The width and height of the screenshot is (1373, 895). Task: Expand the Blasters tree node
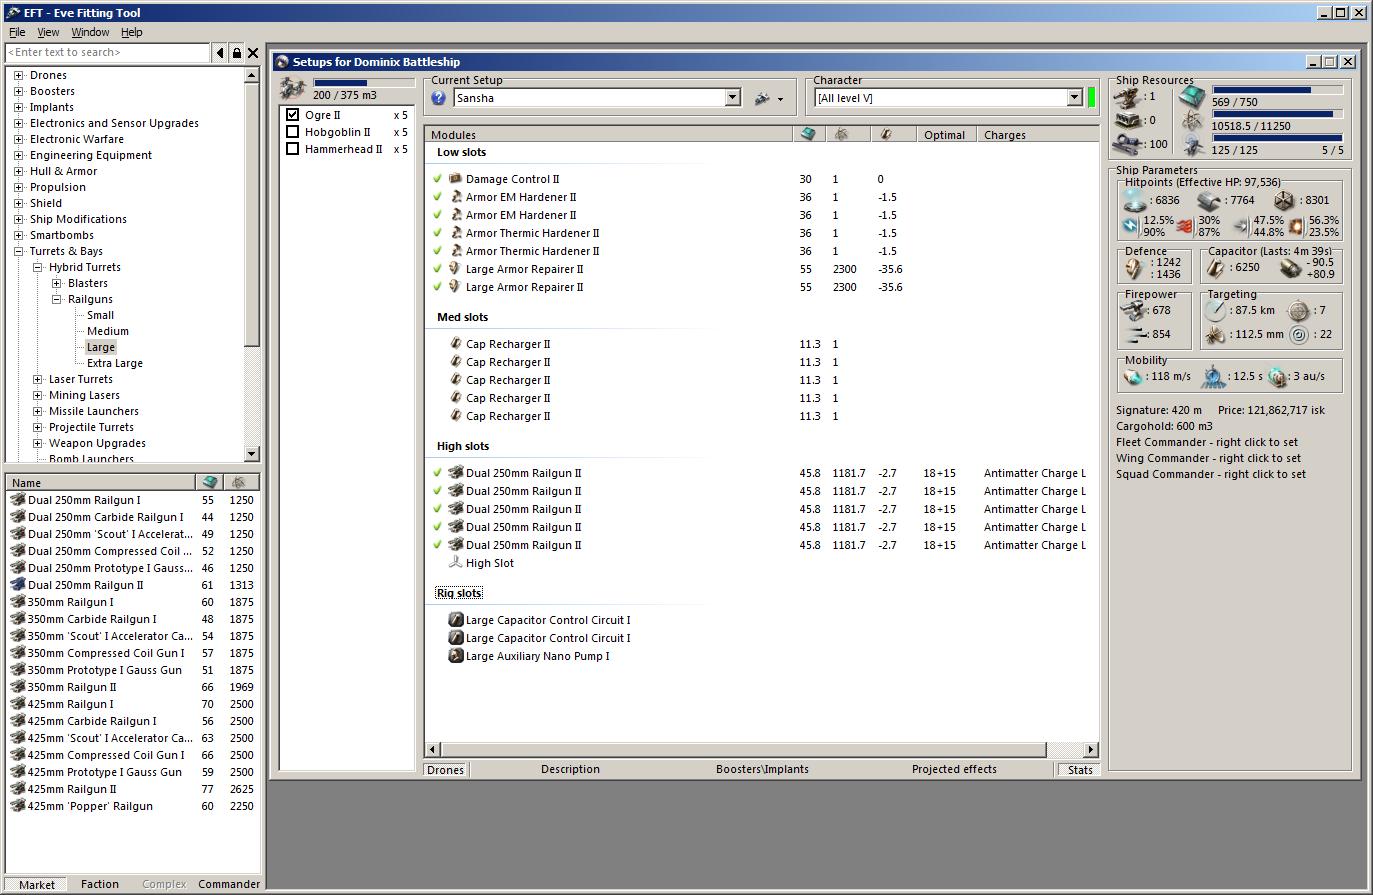[56, 283]
